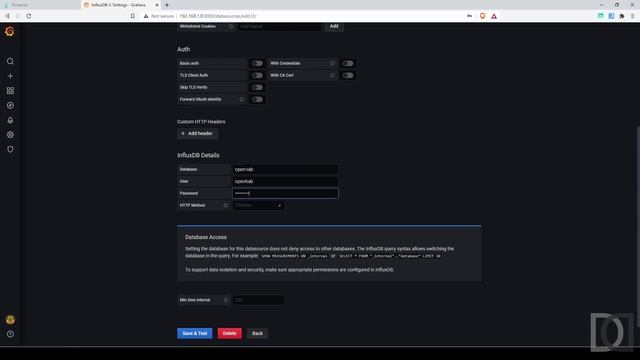The width and height of the screenshot is (640, 360).
Task: Toggle the Forward OAuth Identity switch
Action: coord(257,99)
